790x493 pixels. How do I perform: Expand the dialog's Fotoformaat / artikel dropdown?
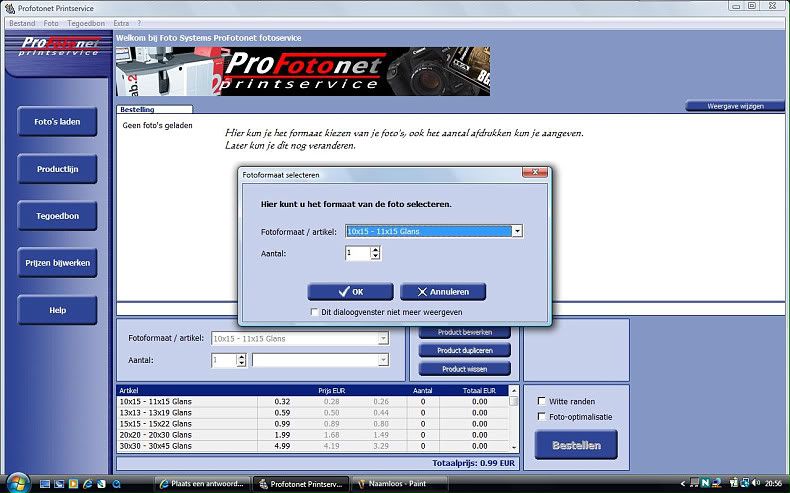(517, 231)
